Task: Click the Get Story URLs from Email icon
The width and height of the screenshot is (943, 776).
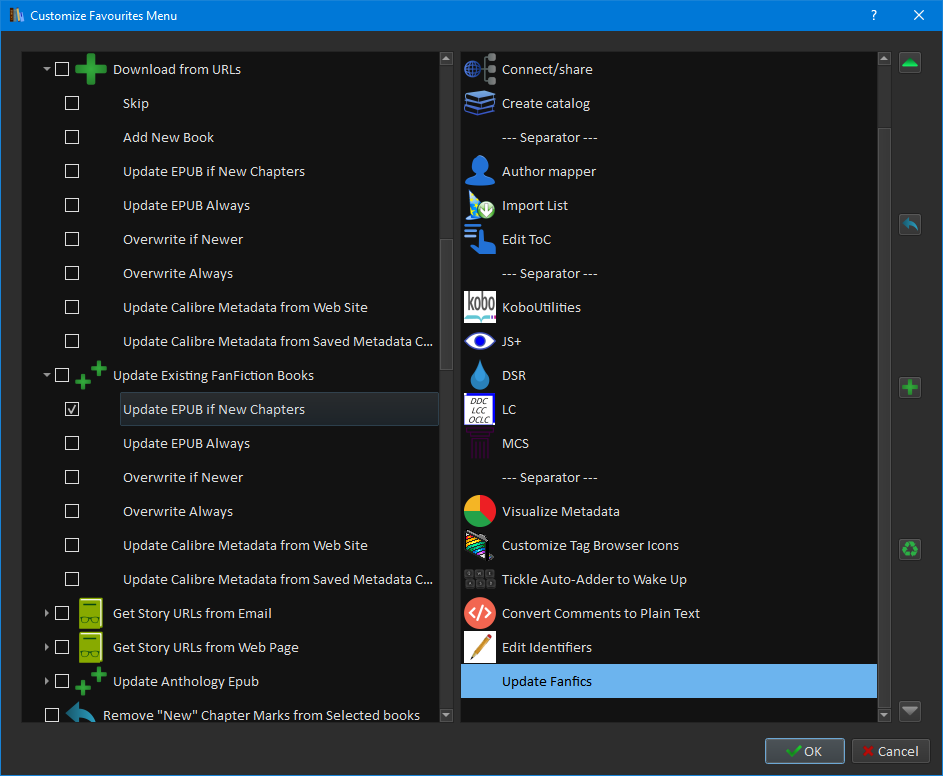Action: (91, 614)
